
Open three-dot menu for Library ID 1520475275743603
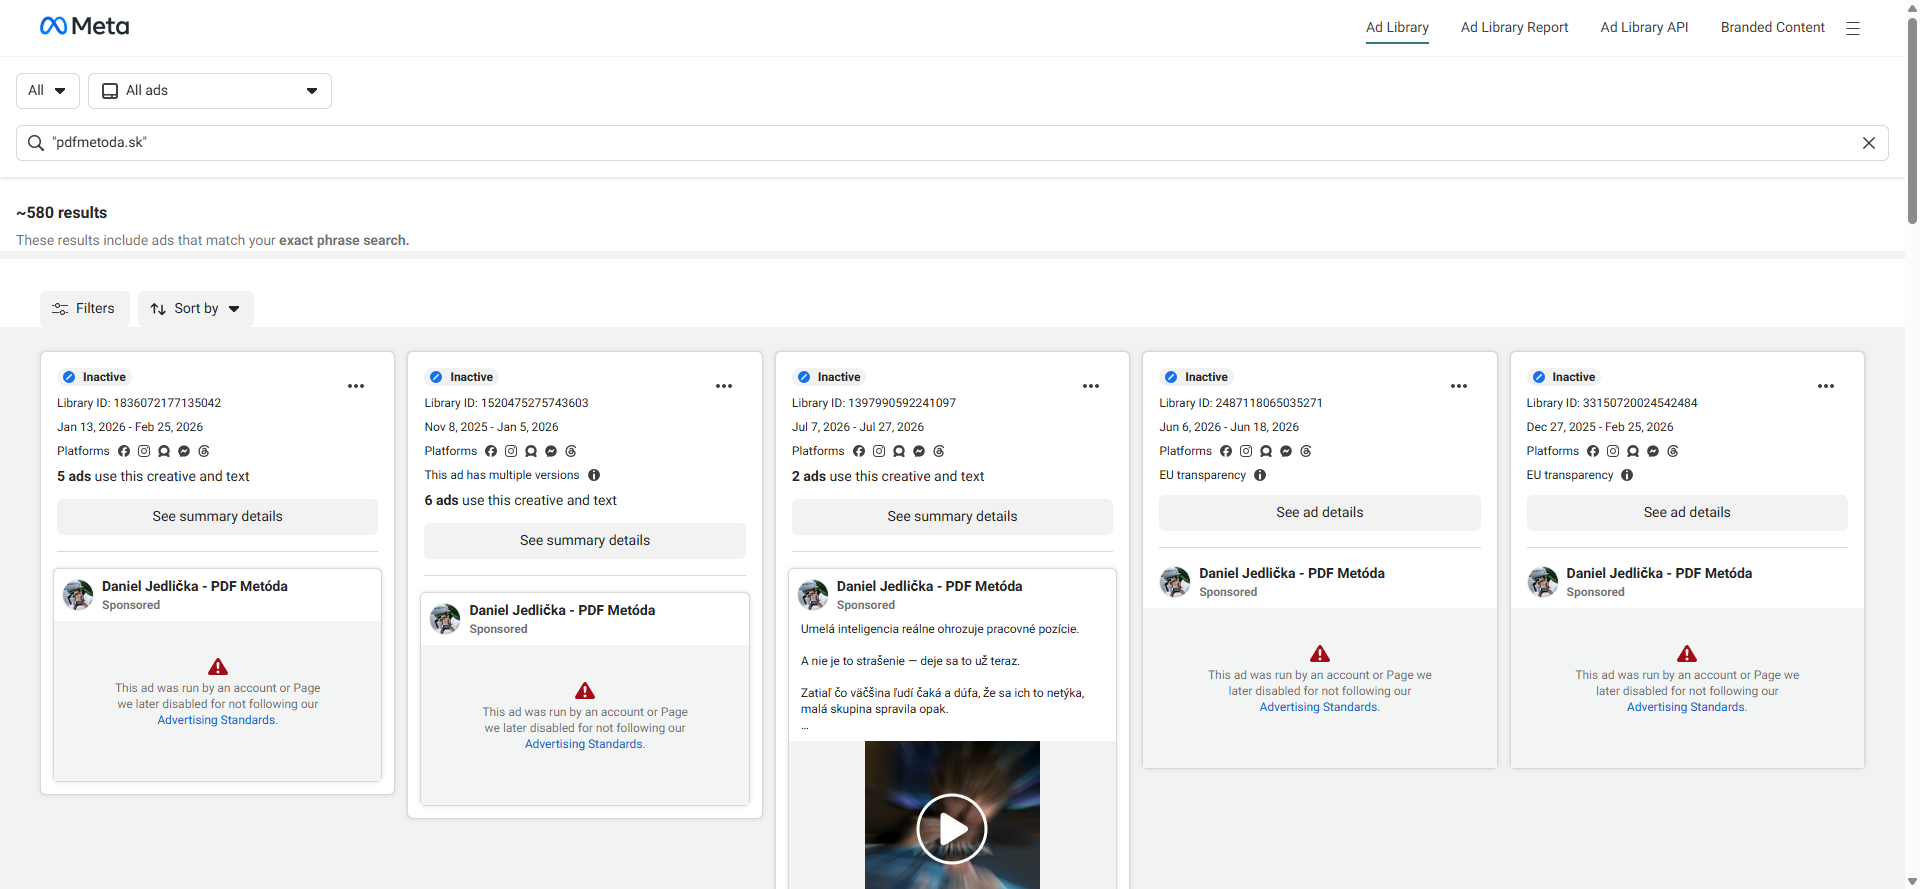724,386
